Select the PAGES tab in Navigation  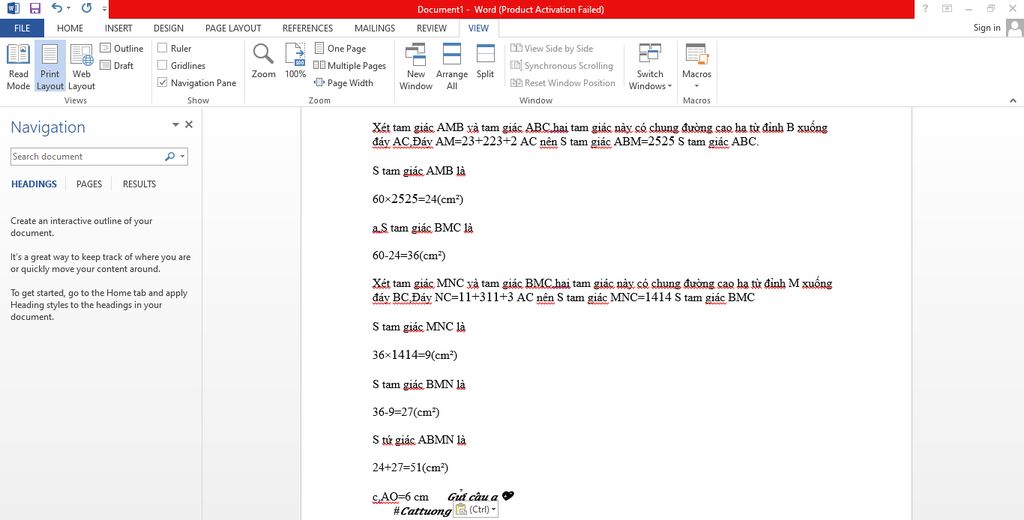tap(89, 184)
